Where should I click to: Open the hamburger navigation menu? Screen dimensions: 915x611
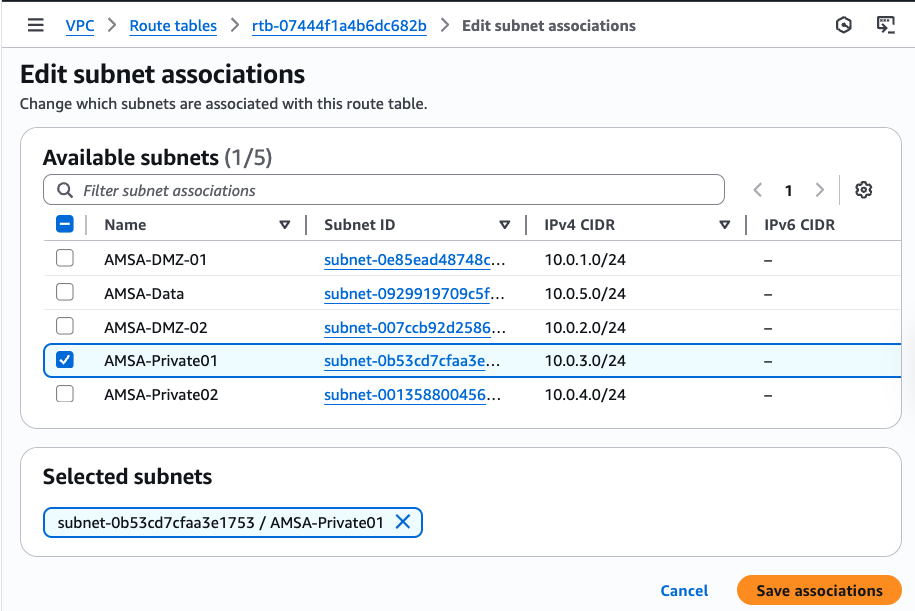click(x=35, y=25)
